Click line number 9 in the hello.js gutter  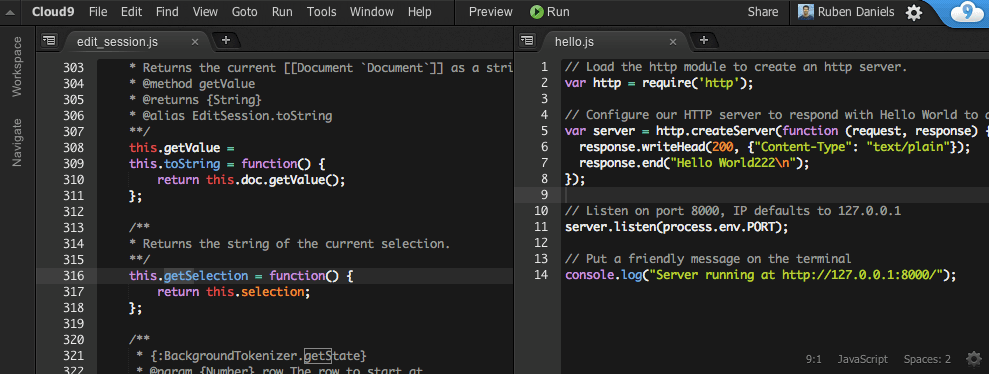coord(544,194)
